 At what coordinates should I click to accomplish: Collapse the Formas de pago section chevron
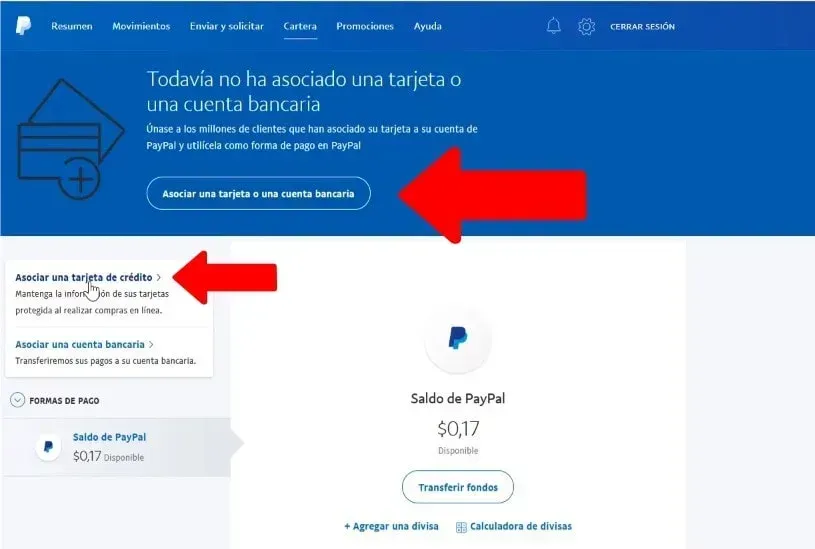18,400
